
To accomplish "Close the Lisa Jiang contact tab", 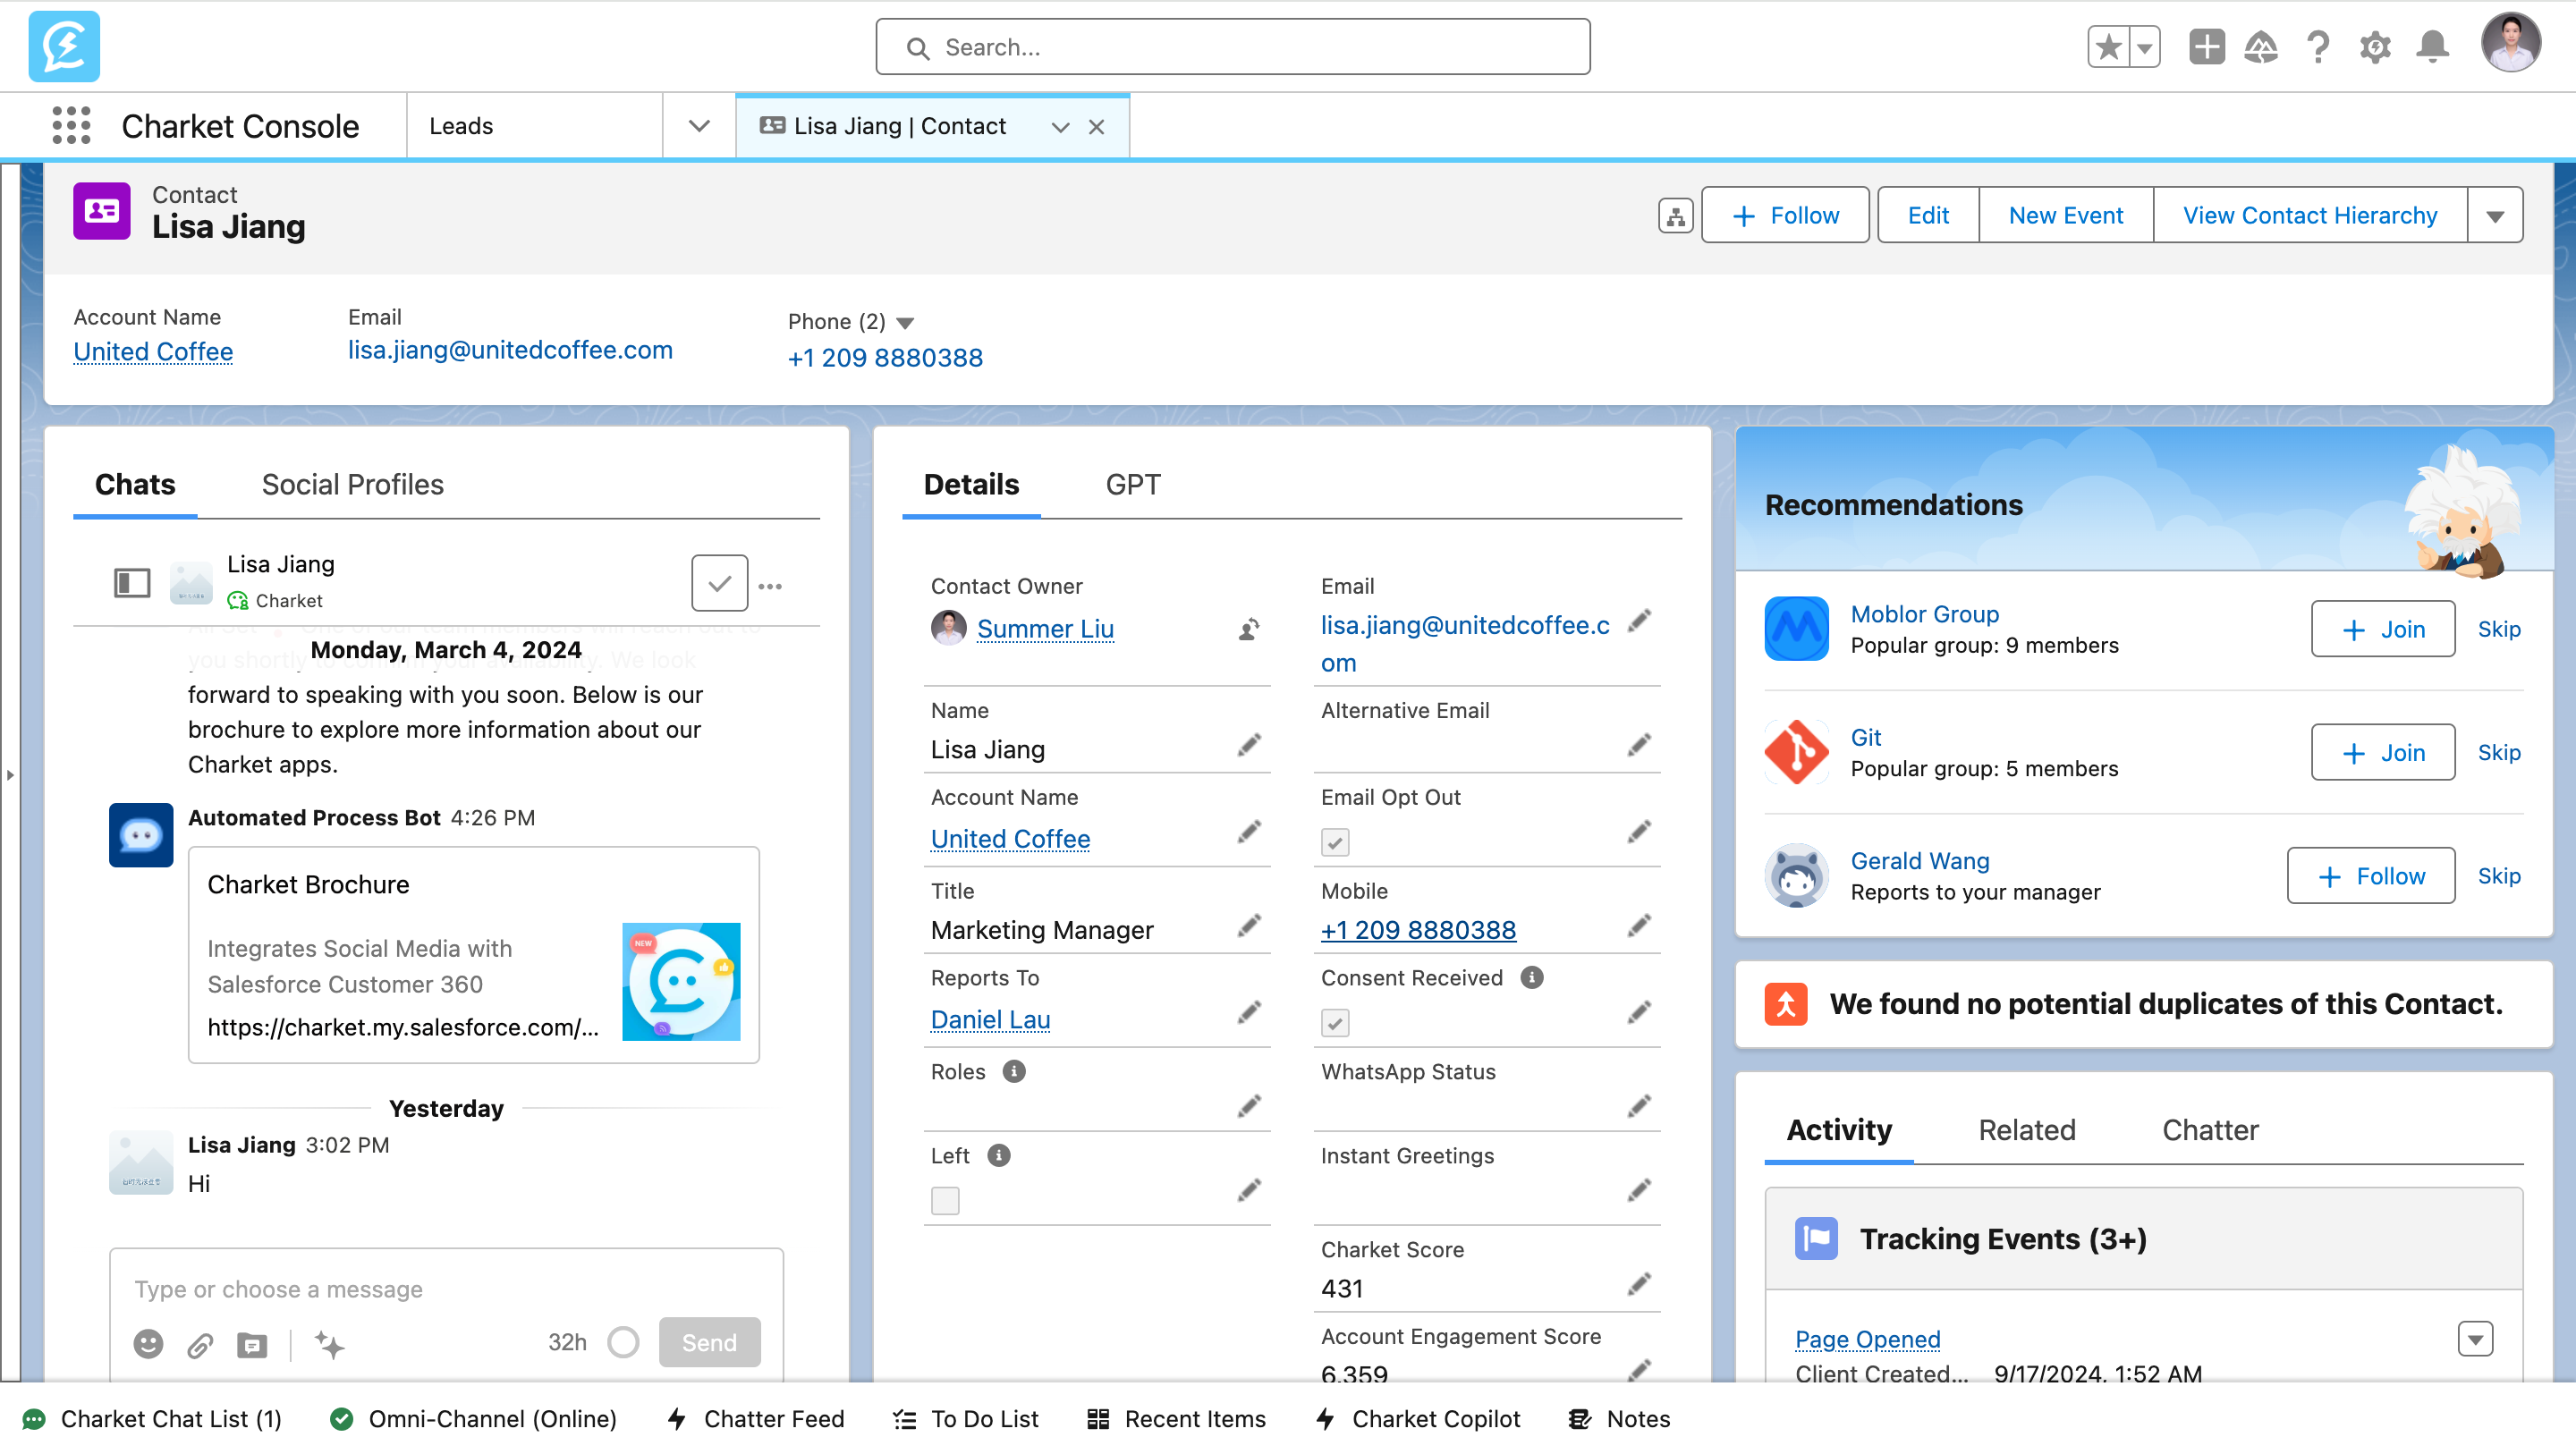I will [1097, 126].
